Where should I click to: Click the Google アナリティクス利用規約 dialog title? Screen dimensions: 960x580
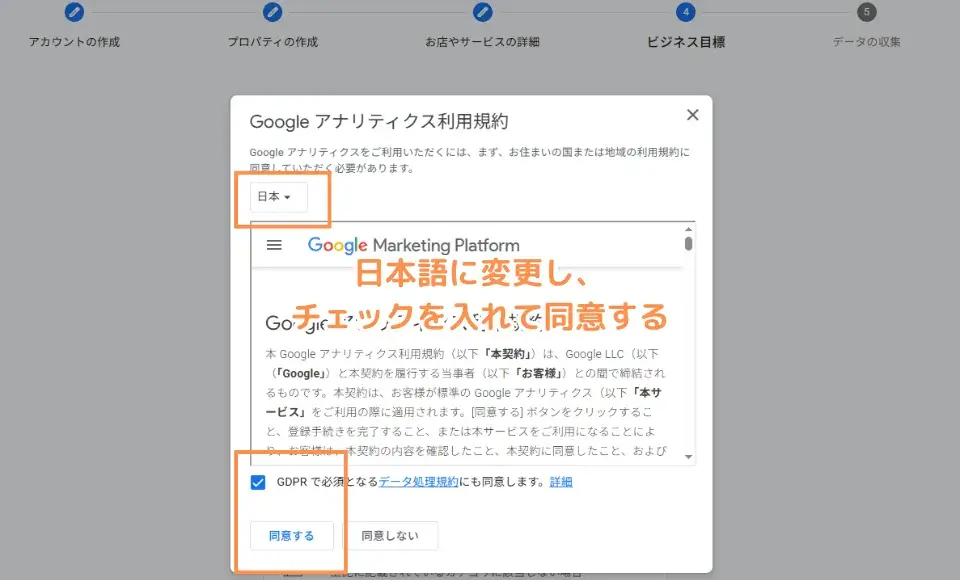tap(378, 121)
